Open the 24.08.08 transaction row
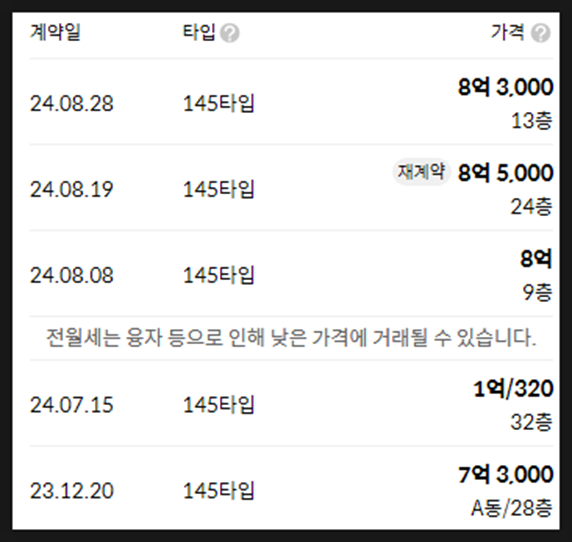The image size is (572, 542). point(291,274)
